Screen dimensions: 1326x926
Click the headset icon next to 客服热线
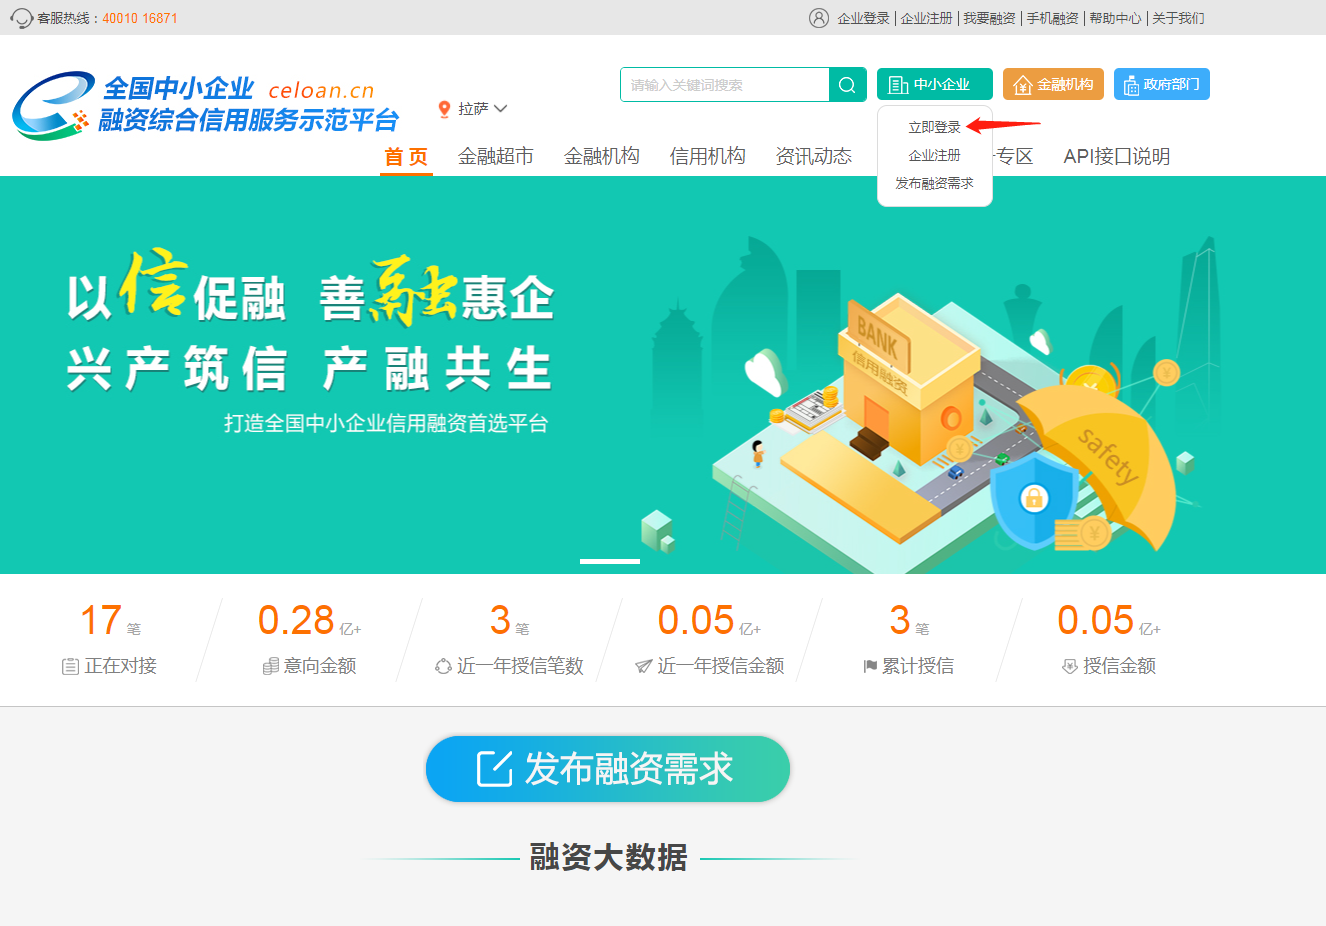(21, 18)
